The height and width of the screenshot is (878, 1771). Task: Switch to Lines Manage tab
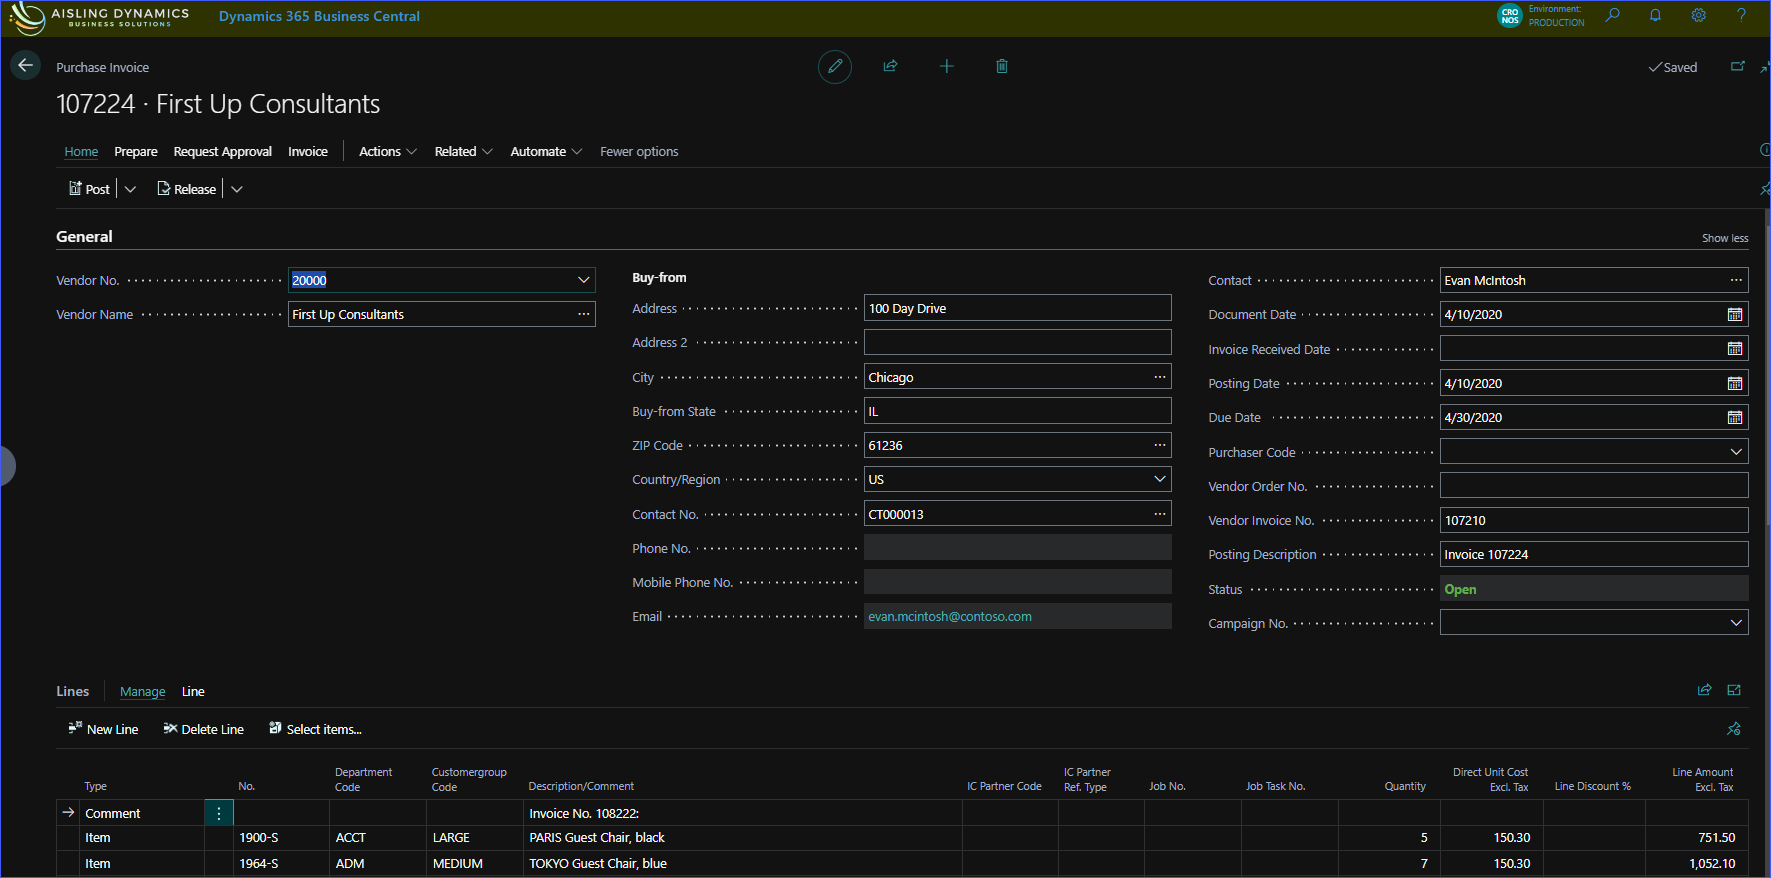pos(142,691)
